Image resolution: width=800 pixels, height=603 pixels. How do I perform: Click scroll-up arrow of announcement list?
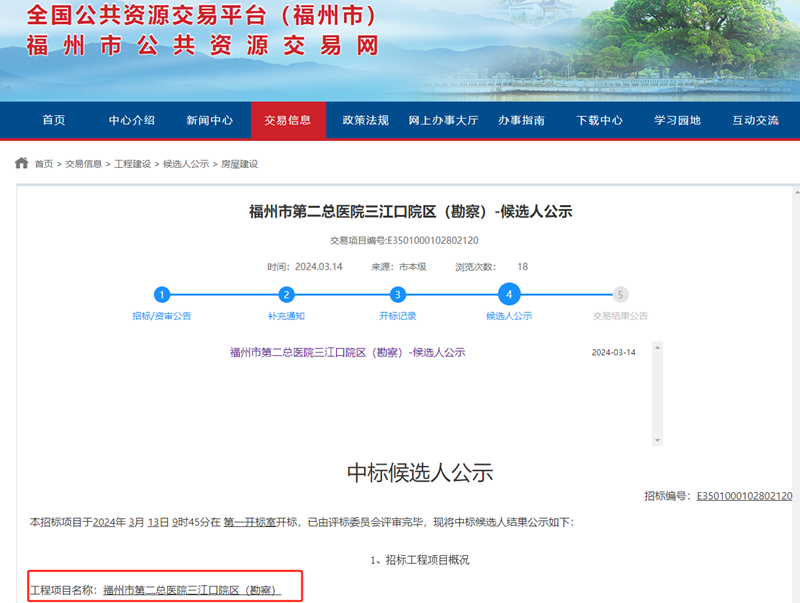point(657,348)
